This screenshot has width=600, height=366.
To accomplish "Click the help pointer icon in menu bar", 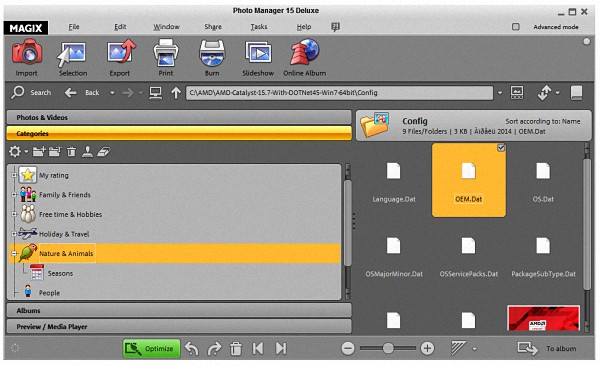I will pyautogui.click(x=335, y=27).
